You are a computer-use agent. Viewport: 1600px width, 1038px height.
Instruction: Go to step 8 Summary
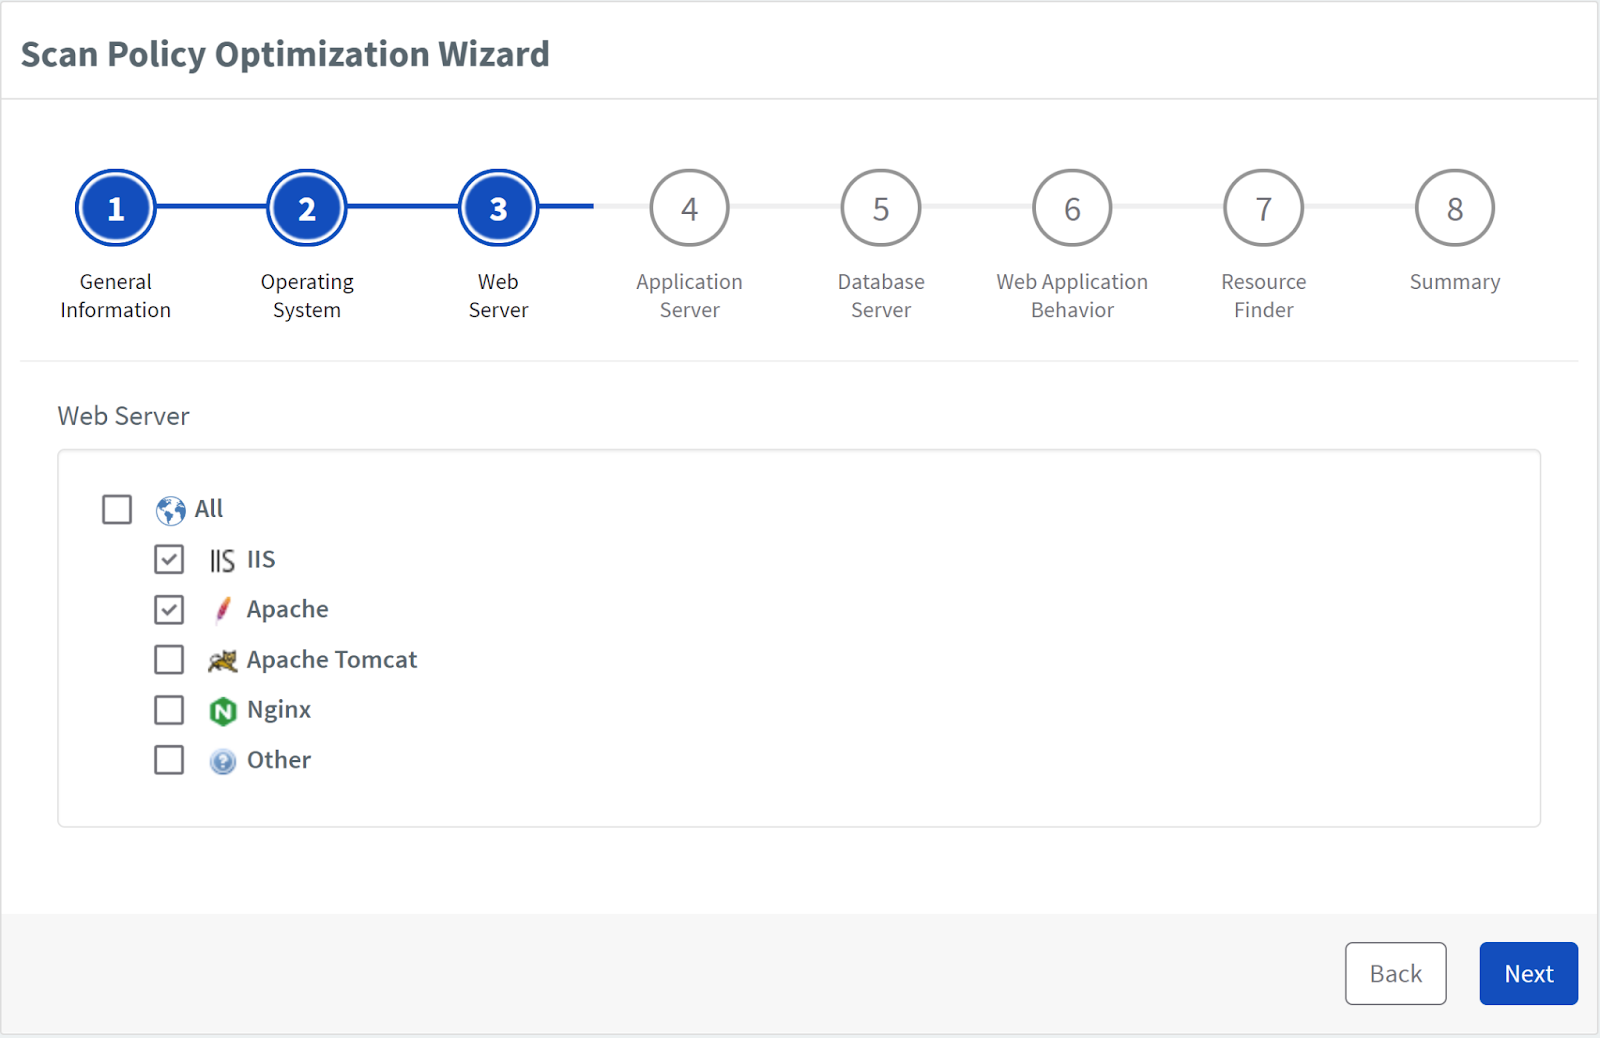coord(1455,208)
